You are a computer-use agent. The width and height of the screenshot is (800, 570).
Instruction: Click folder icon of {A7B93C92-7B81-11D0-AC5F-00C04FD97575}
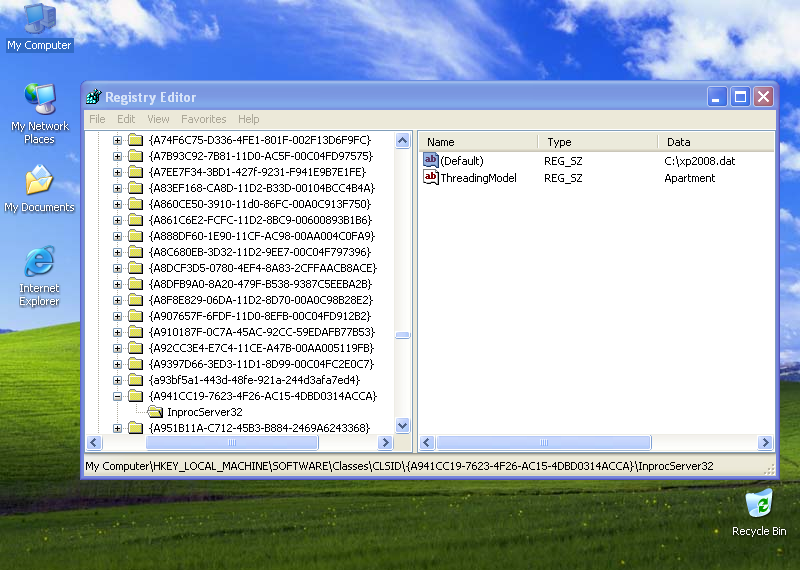(x=135, y=156)
